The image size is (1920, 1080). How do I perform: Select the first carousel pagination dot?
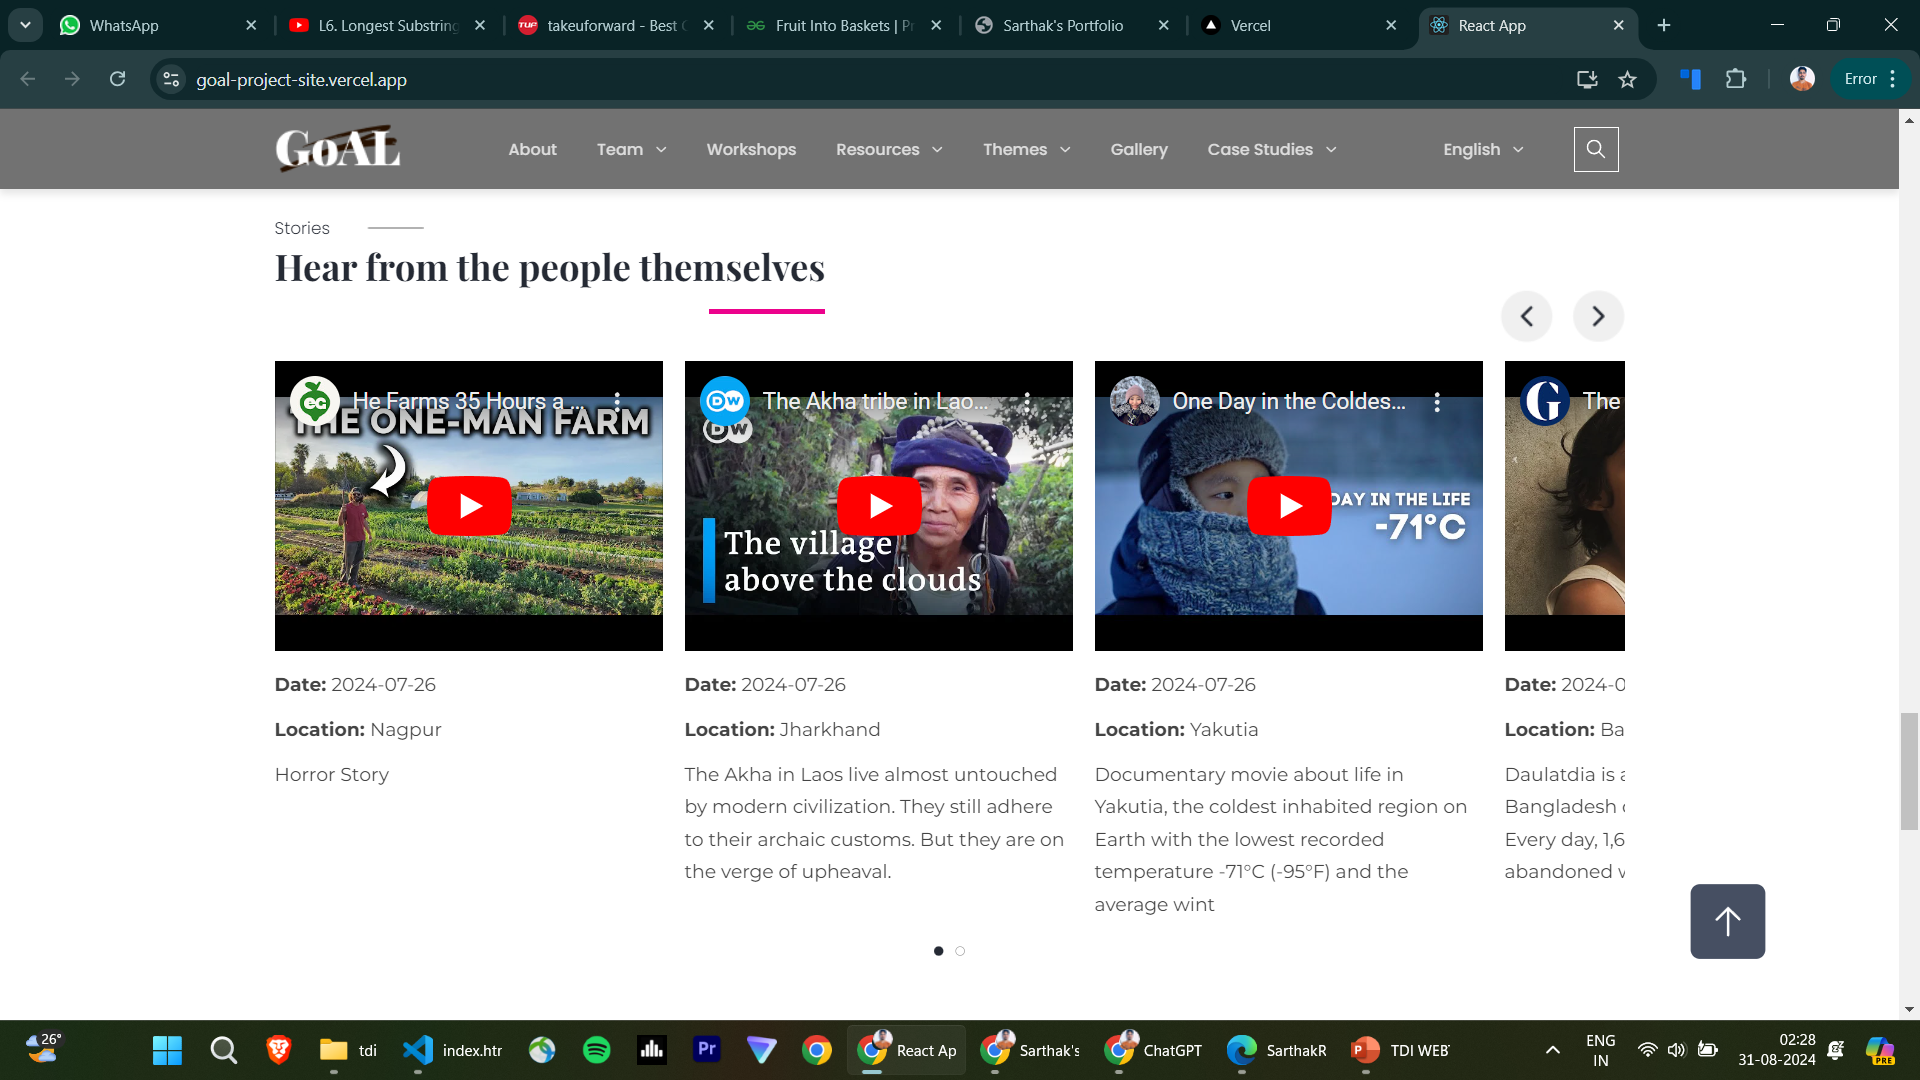[938, 951]
